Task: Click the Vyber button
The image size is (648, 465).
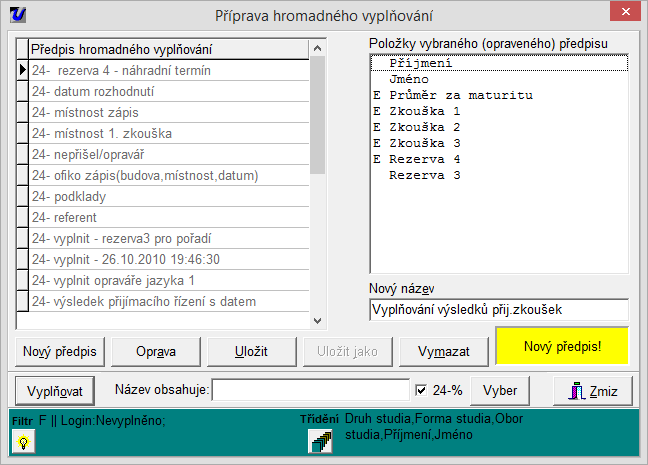Action: click(500, 390)
